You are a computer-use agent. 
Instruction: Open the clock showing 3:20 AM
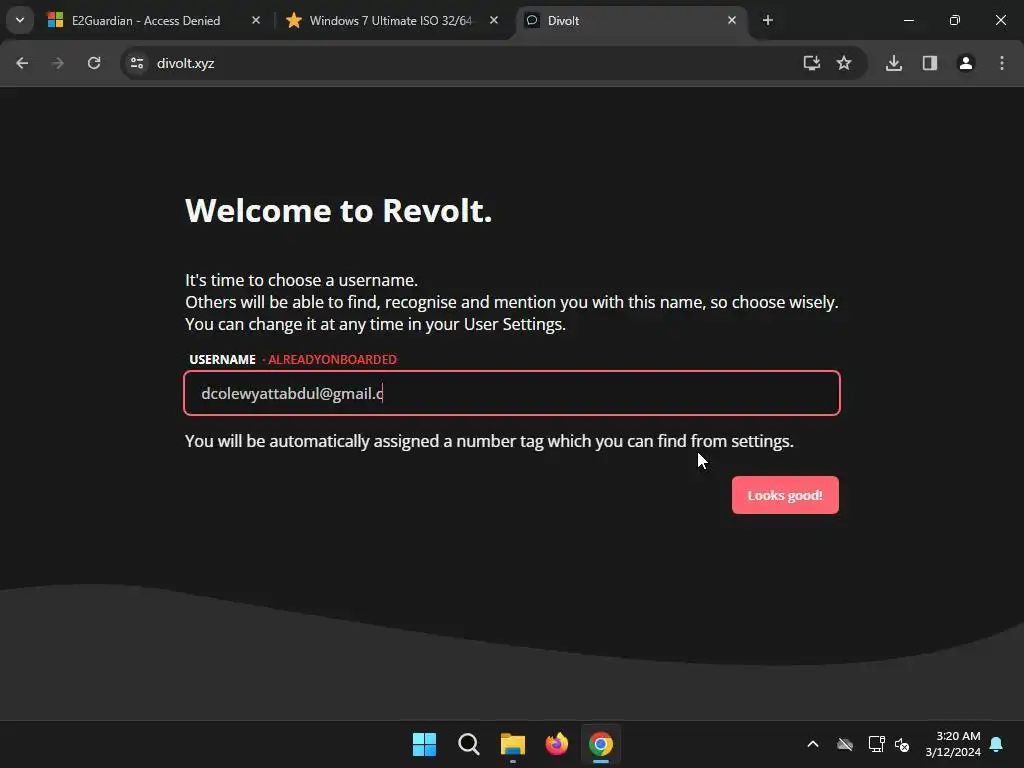(x=953, y=744)
